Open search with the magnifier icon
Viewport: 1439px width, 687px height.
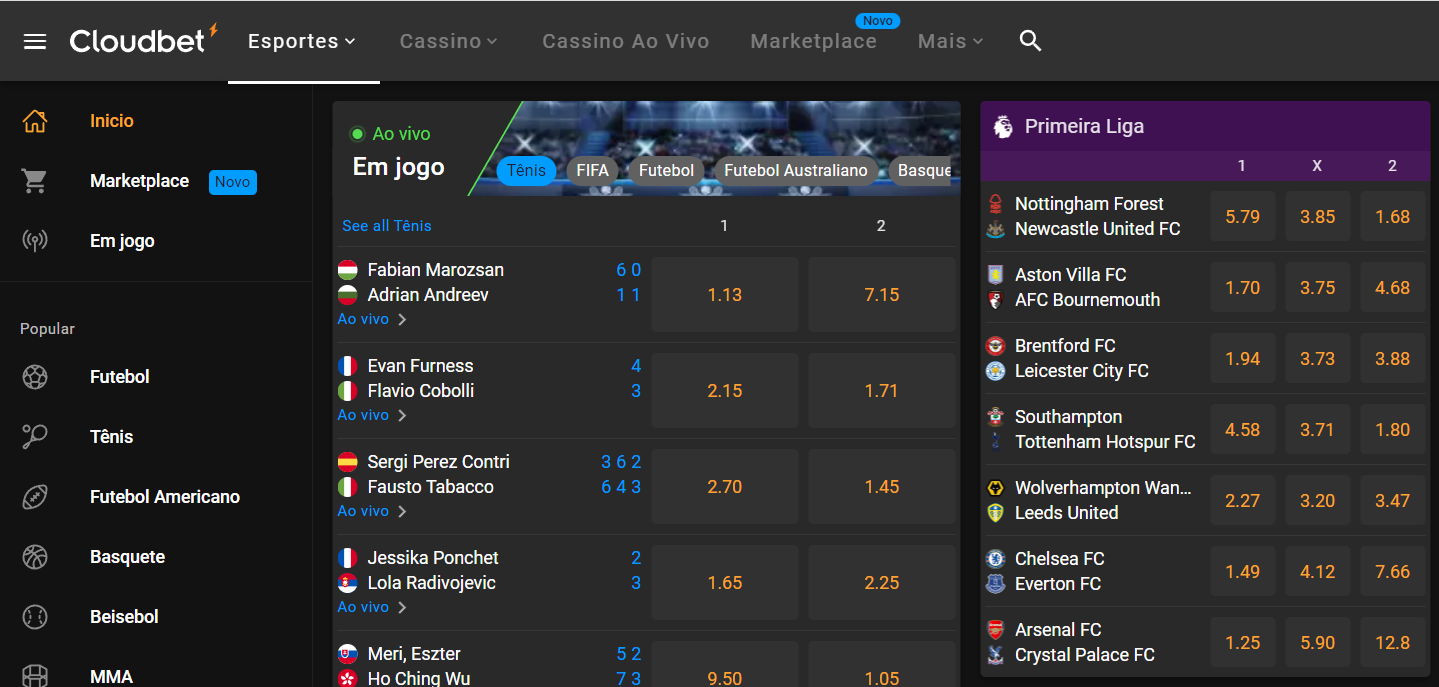1030,41
